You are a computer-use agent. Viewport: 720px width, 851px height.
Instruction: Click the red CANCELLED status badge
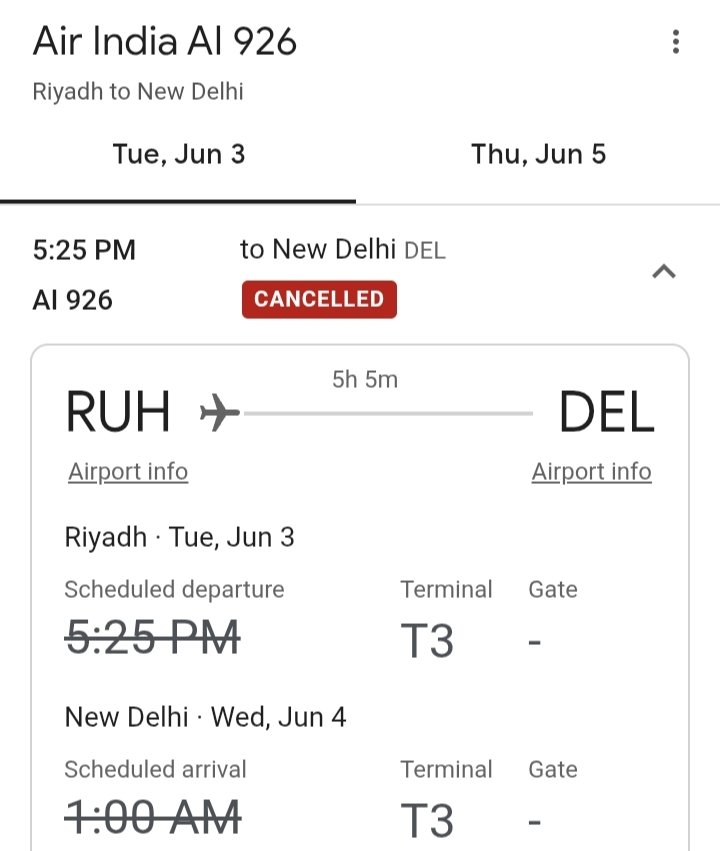click(319, 299)
